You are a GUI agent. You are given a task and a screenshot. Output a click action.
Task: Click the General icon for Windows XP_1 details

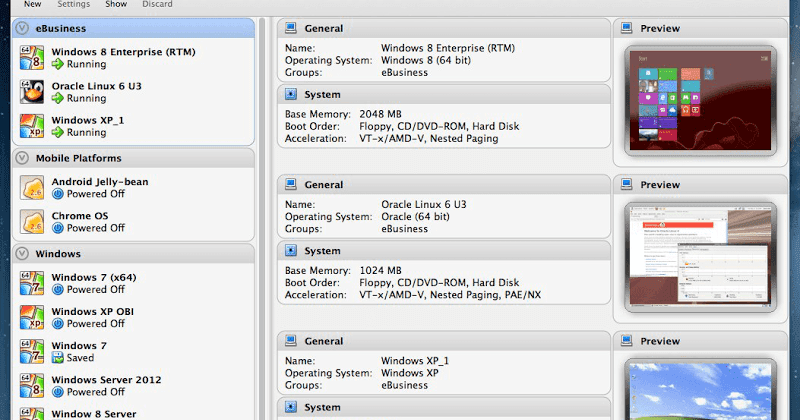click(291, 341)
